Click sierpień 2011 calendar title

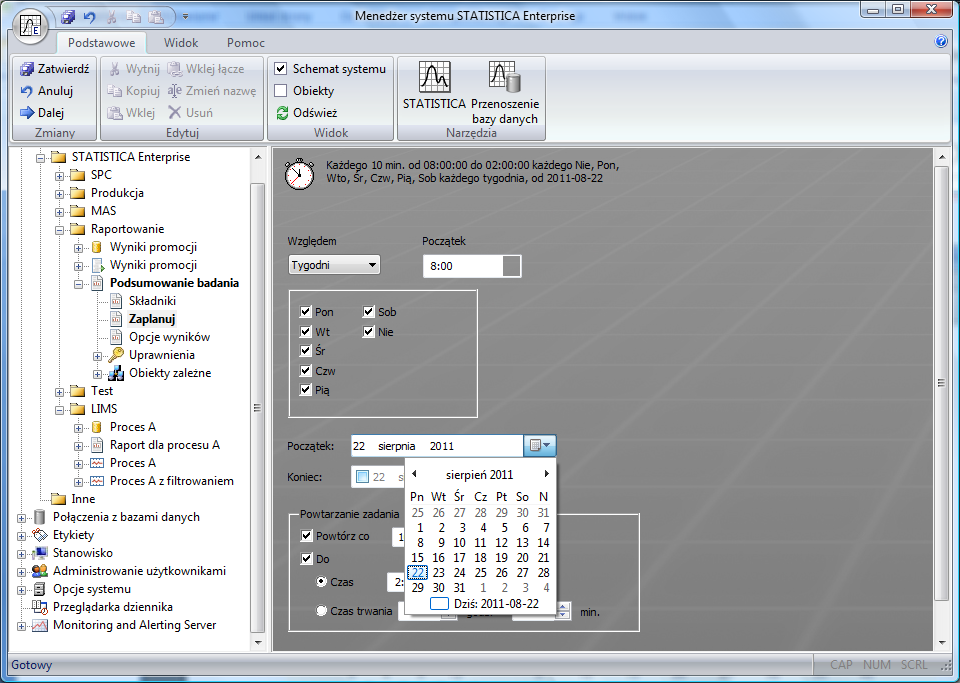click(479, 475)
